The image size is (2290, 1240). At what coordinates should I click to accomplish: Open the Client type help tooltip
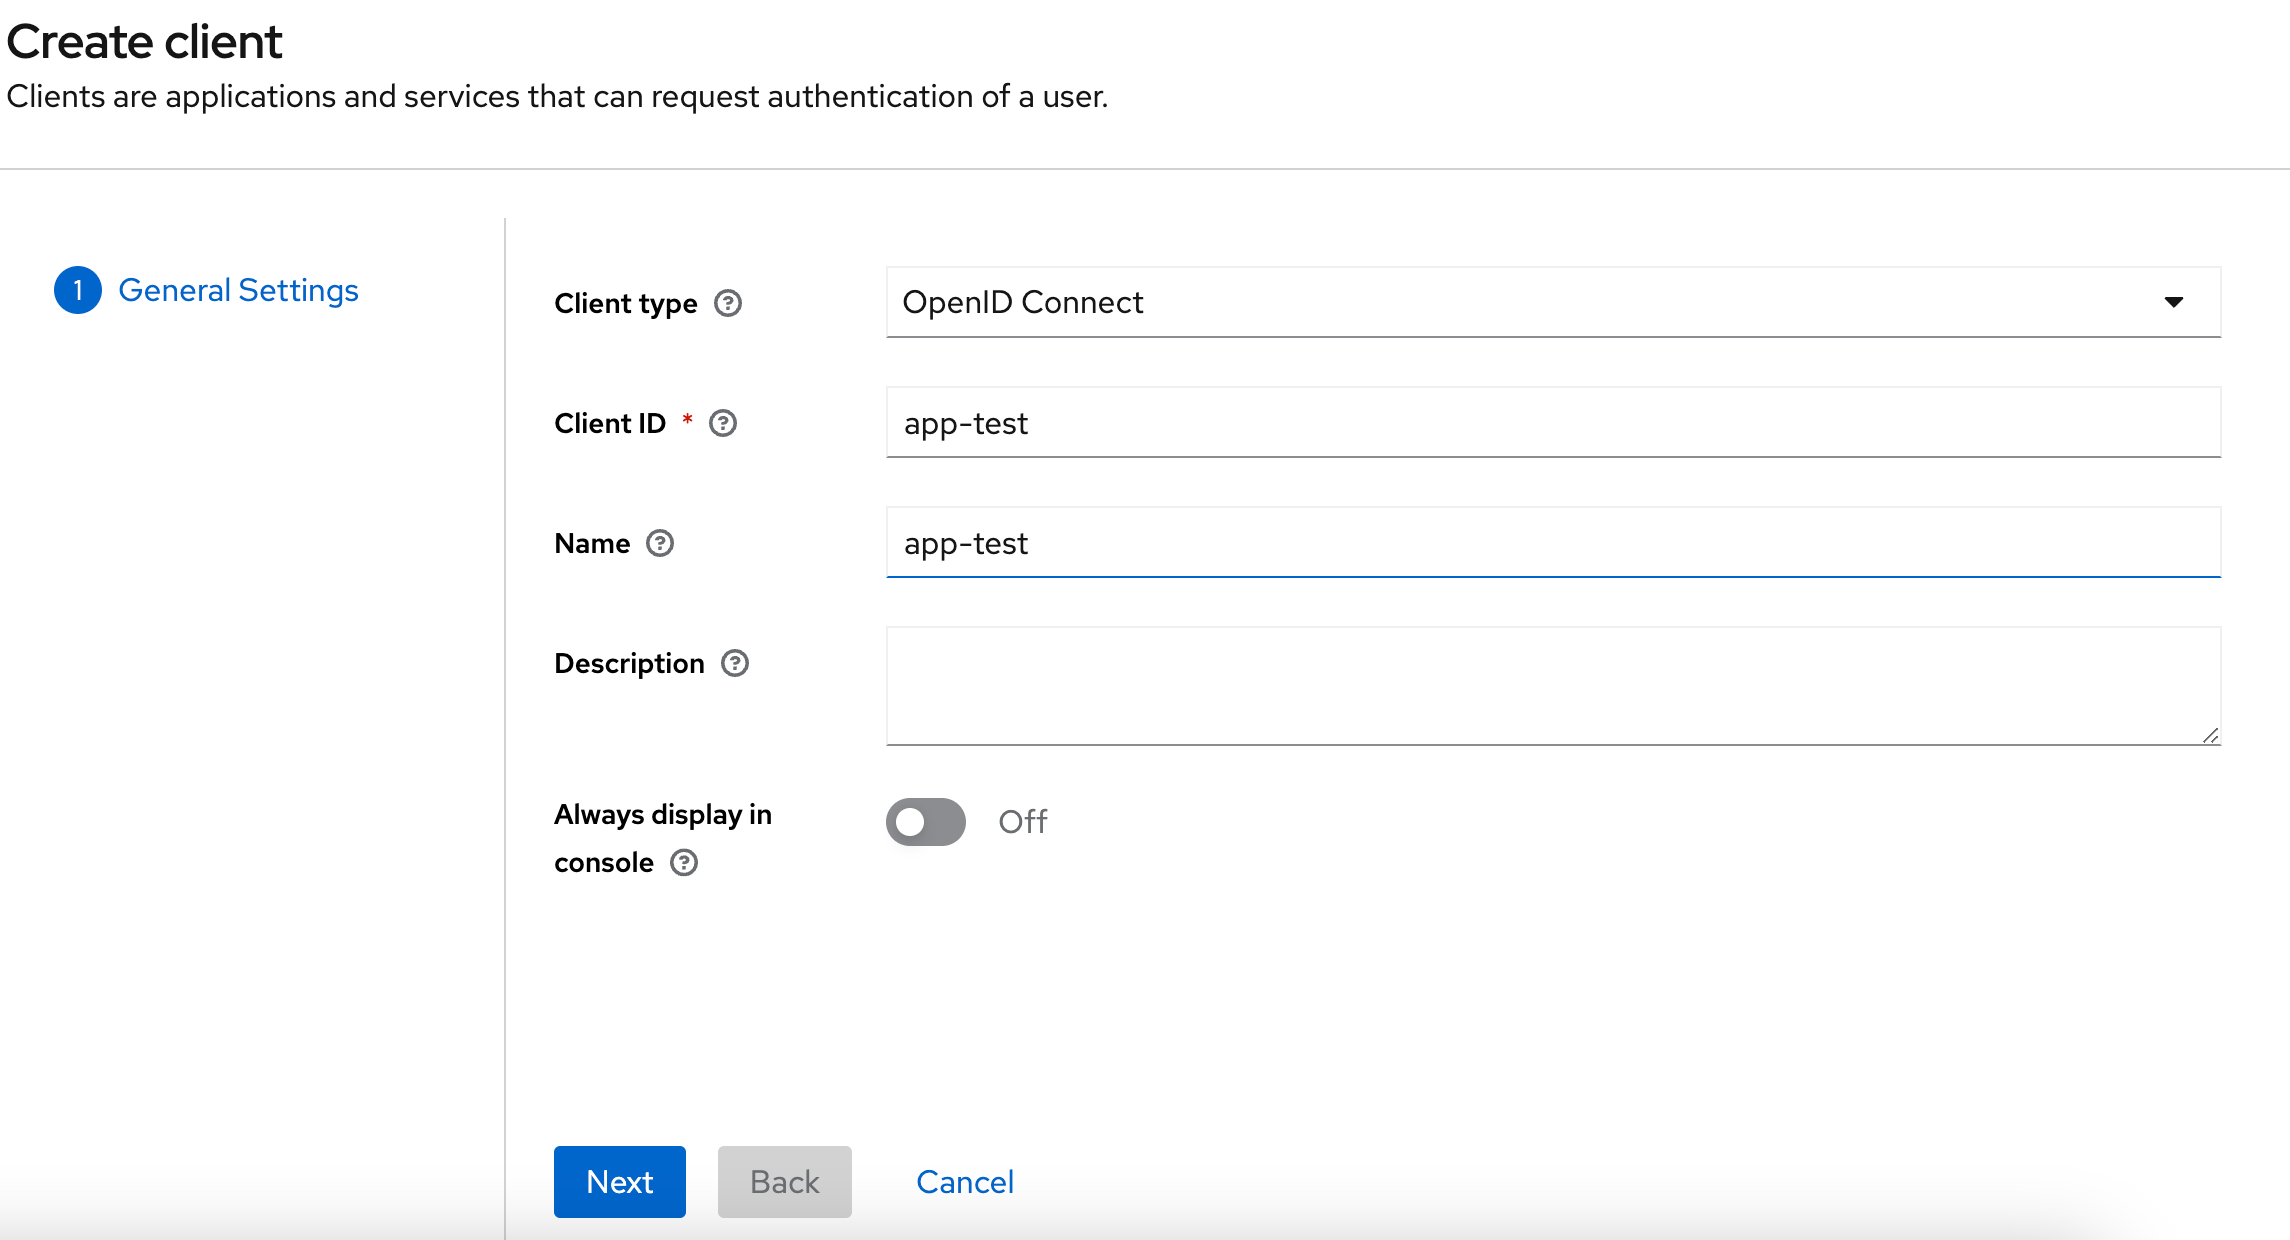(729, 303)
